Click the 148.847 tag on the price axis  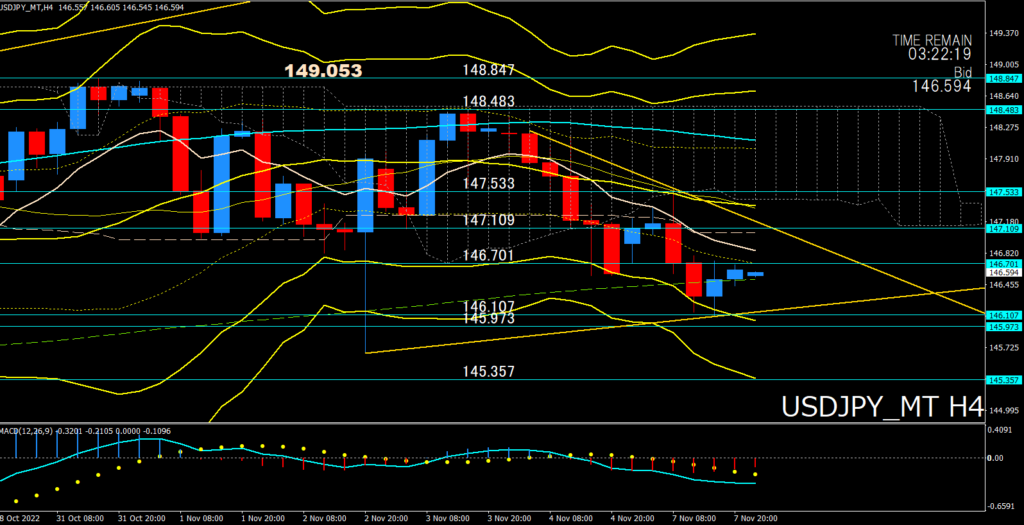click(x=1004, y=78)
